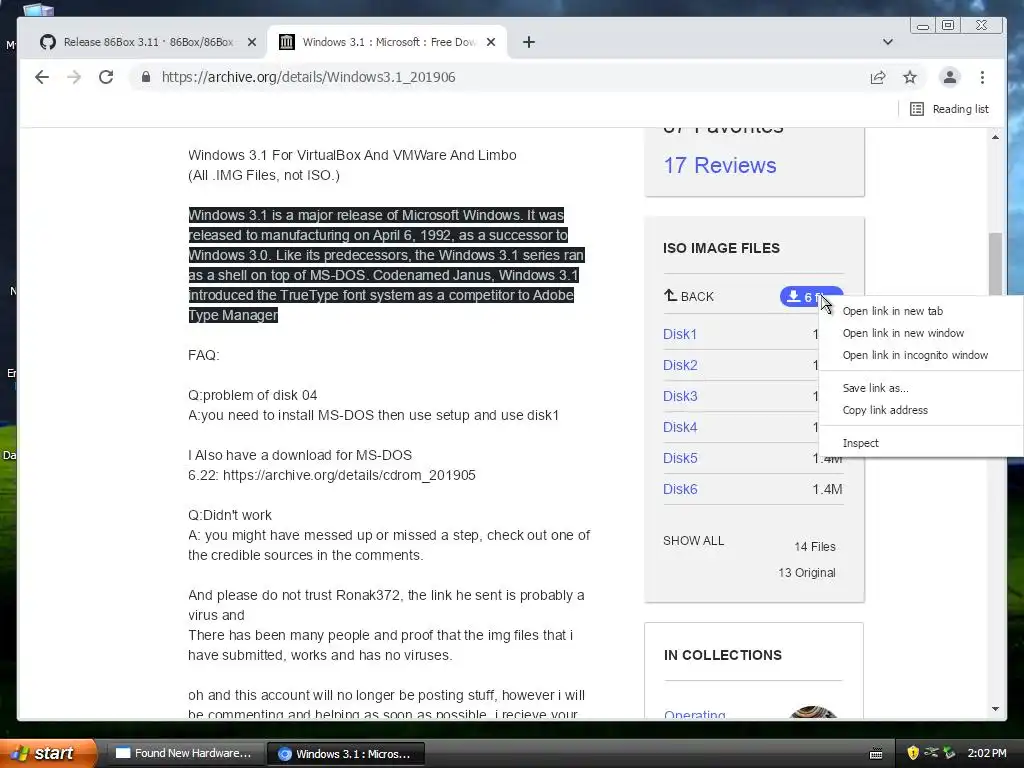This screenshot has height=768, width=1024.
Task: Expand the tab search chevron
Action: pos(888,42)
